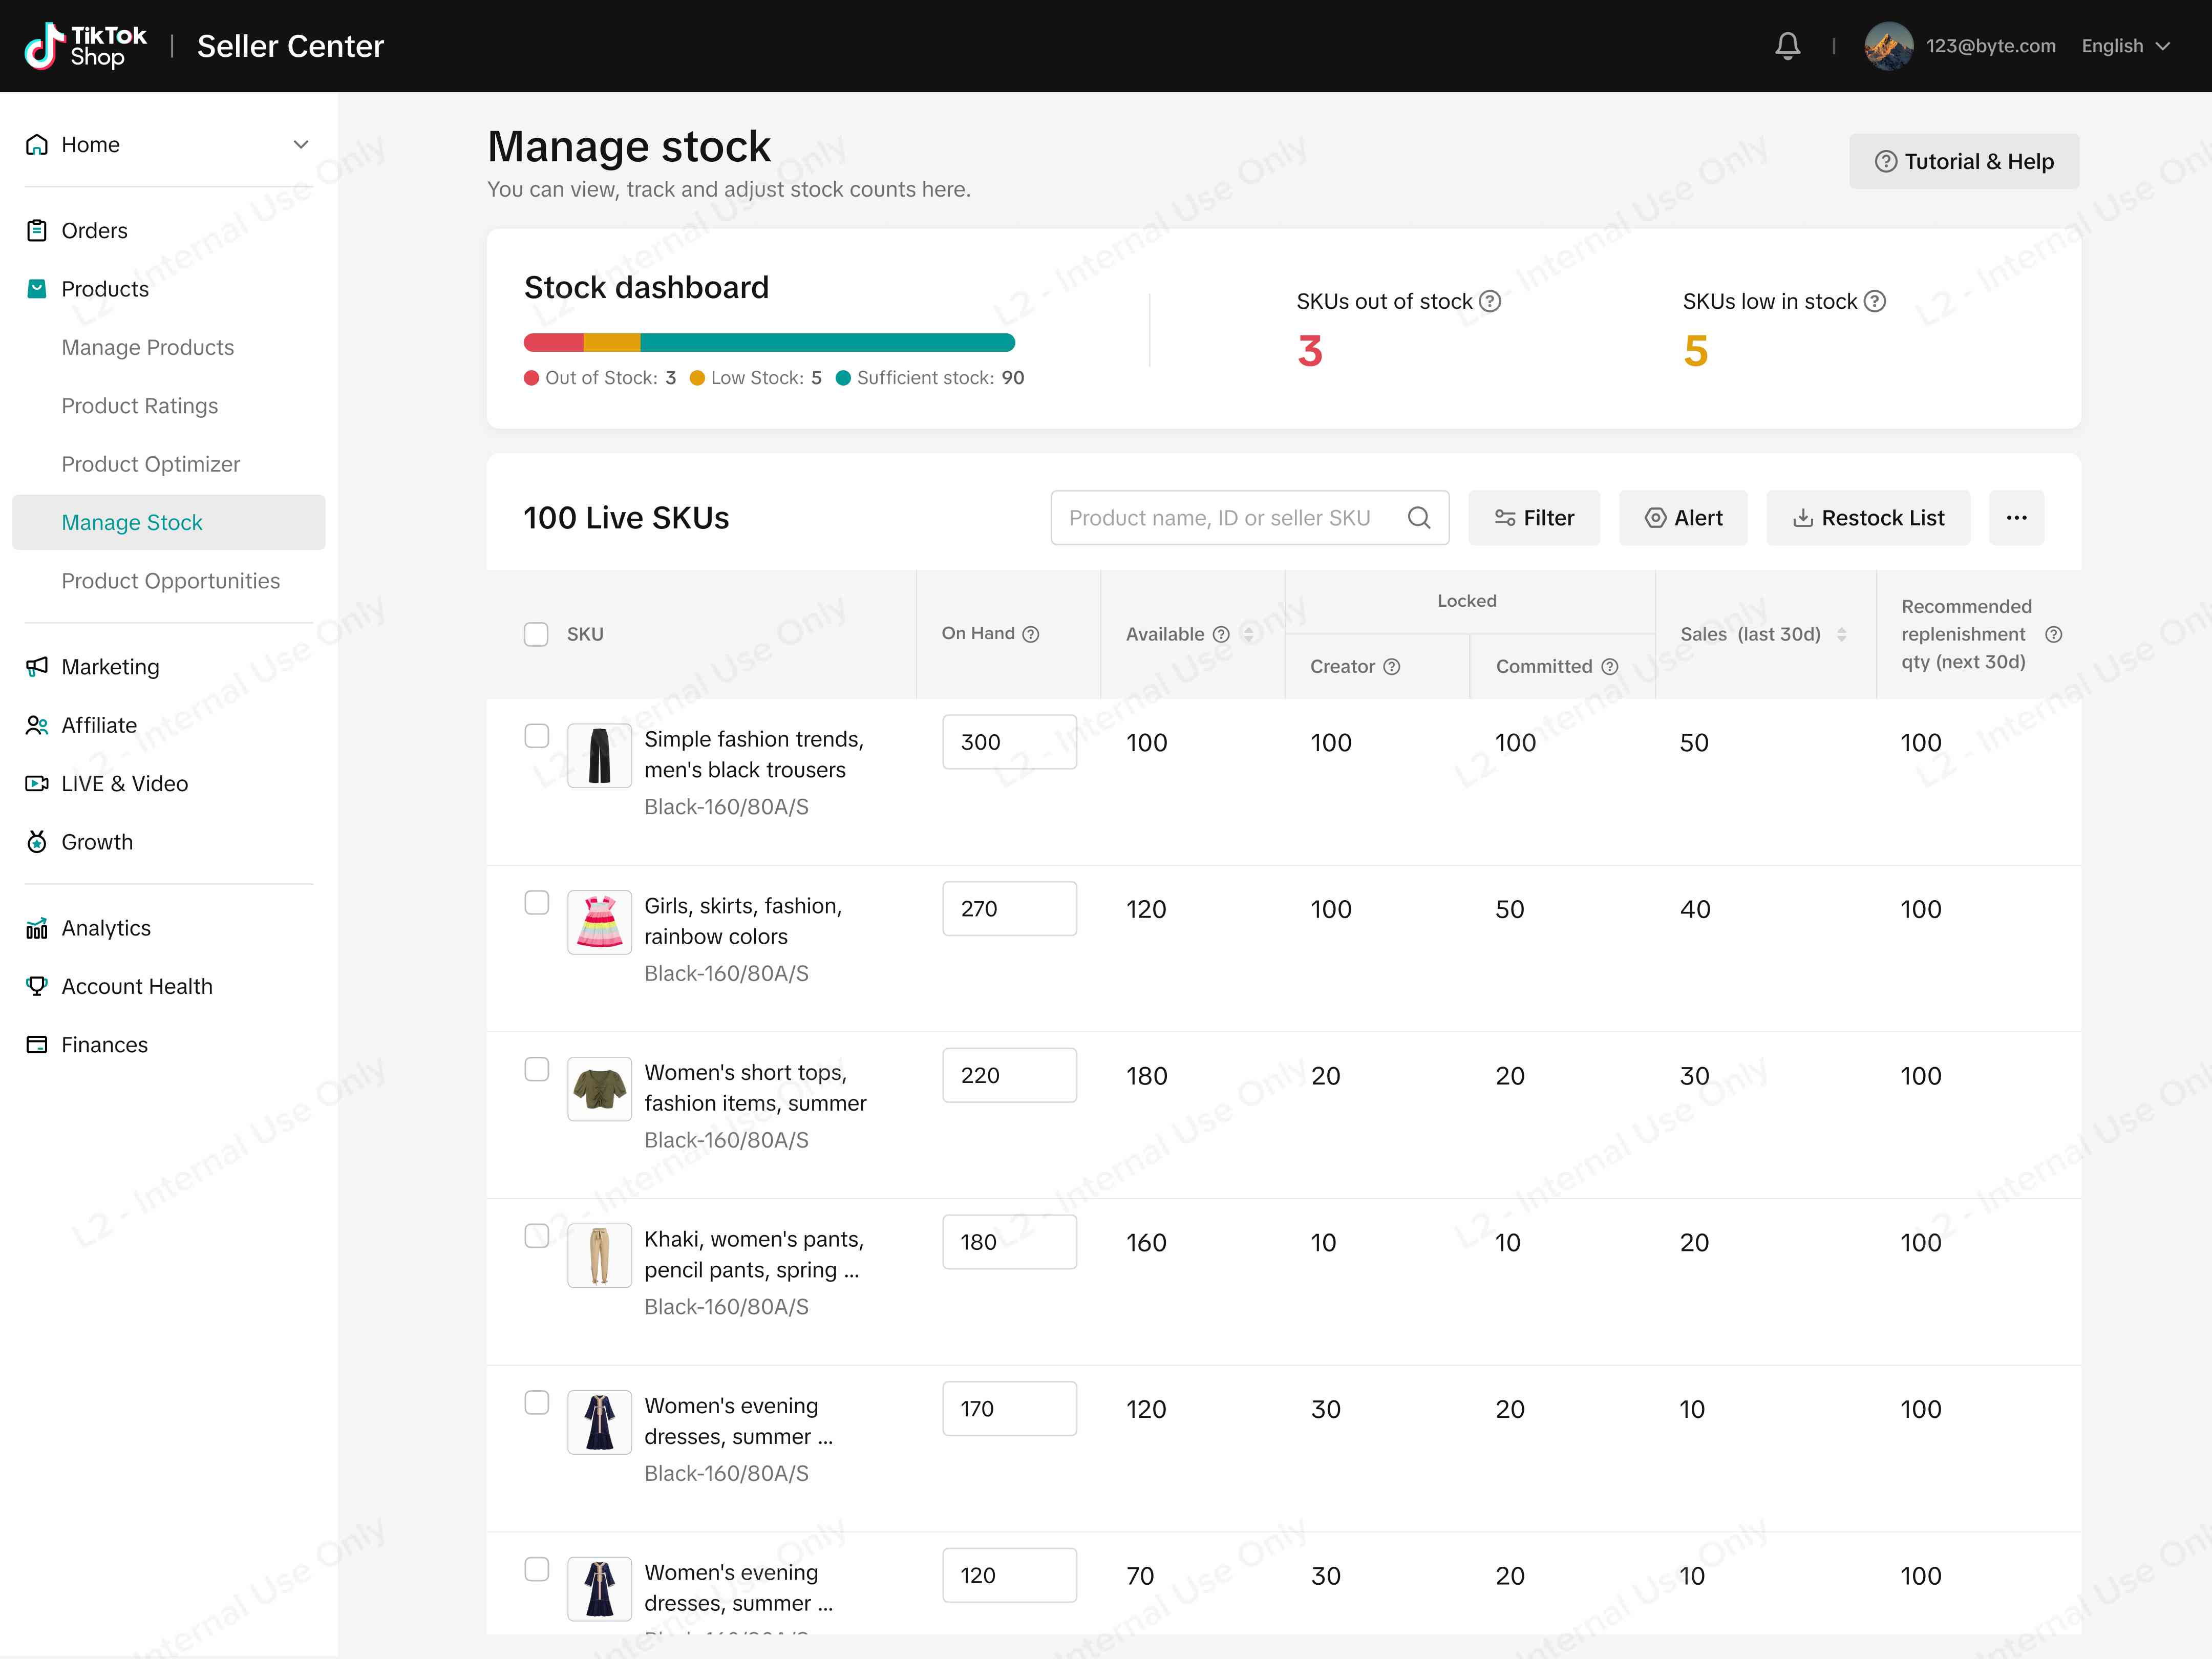Viewport: 2212px width, 1659px height.
Task: Click the Analytics chart icon
Action: click(36, 928)
